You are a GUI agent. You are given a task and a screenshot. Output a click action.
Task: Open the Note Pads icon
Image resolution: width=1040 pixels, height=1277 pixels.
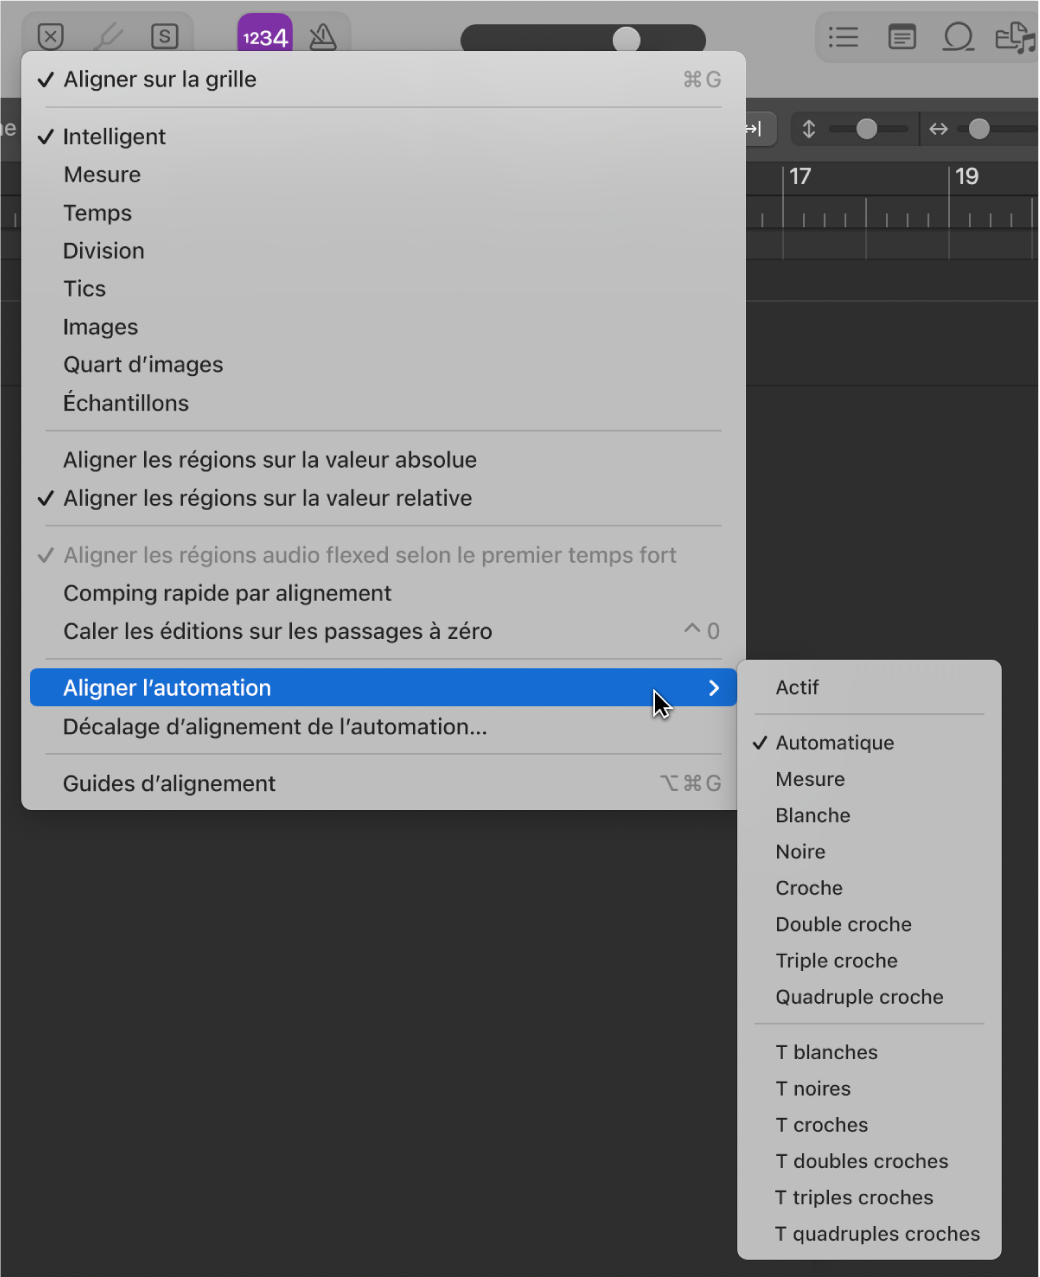pyautogui.click(x=901, y=36)
